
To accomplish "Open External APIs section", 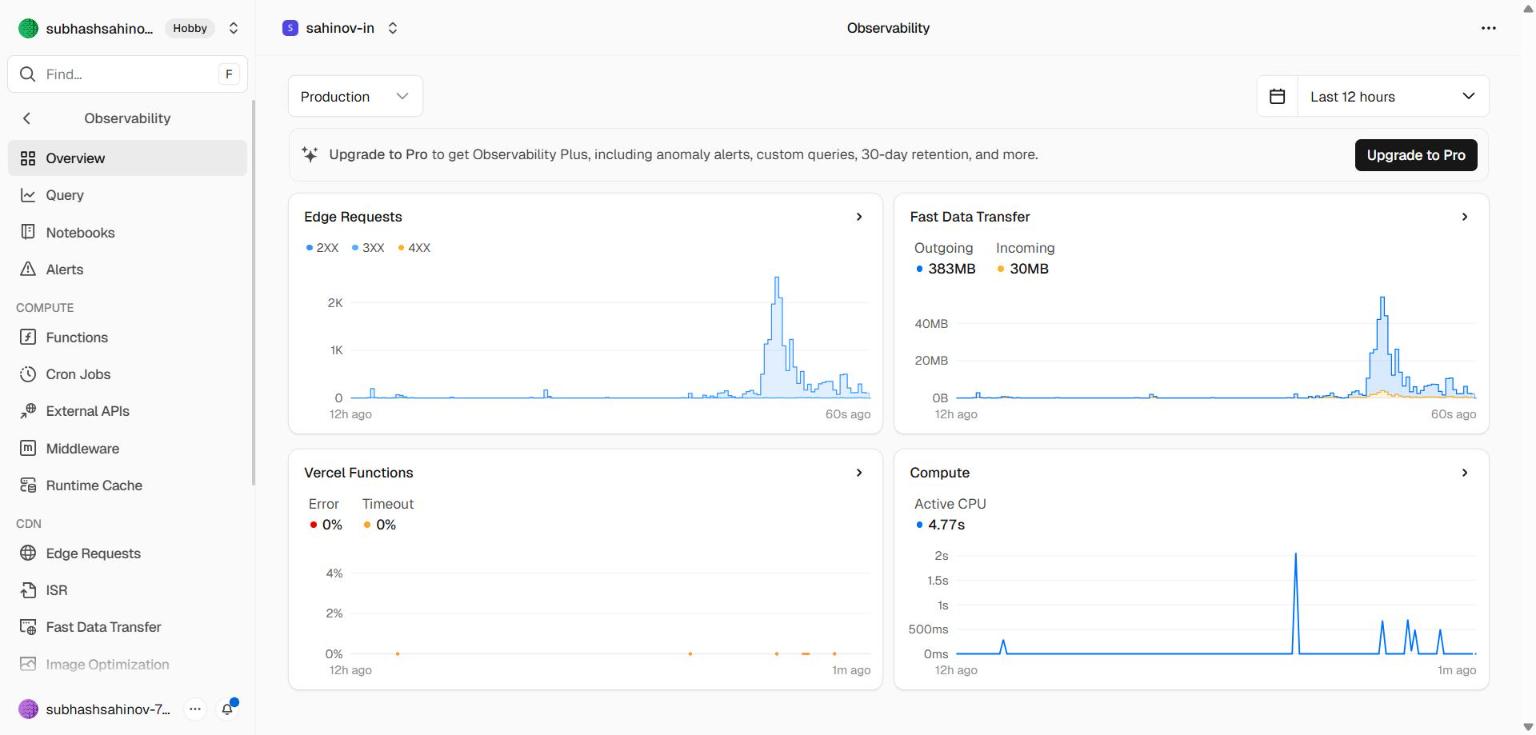I will [x=127, y=411].
